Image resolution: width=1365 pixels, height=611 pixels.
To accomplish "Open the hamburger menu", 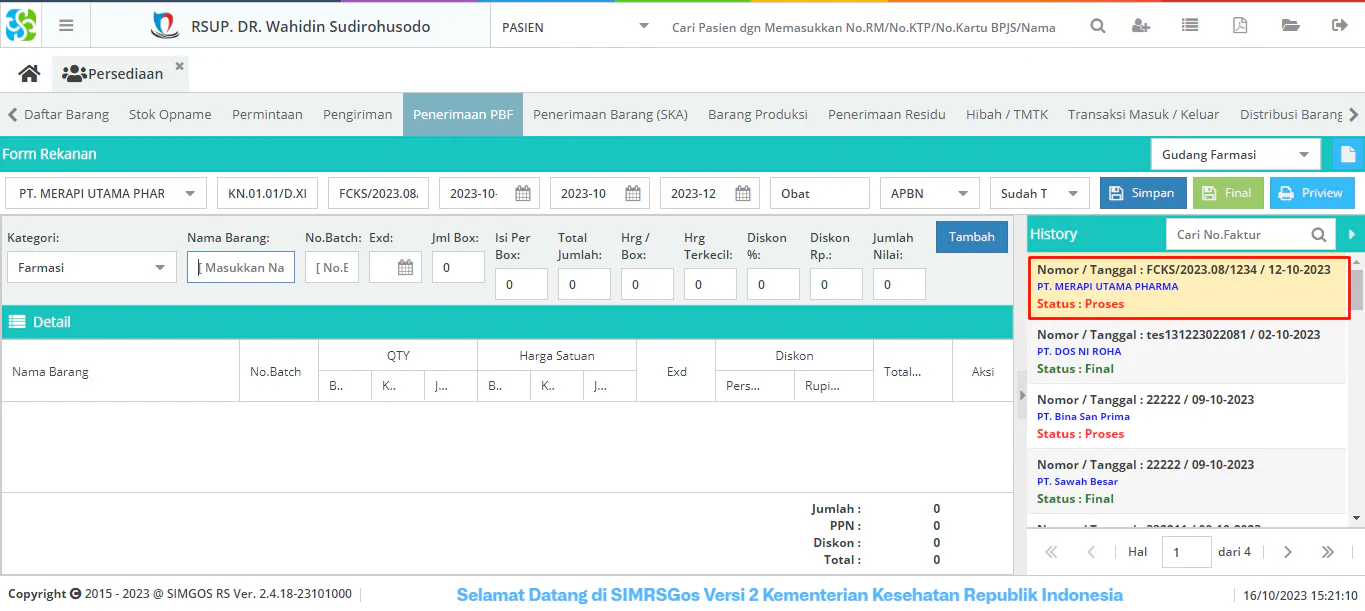I will (x=66, y=26).
